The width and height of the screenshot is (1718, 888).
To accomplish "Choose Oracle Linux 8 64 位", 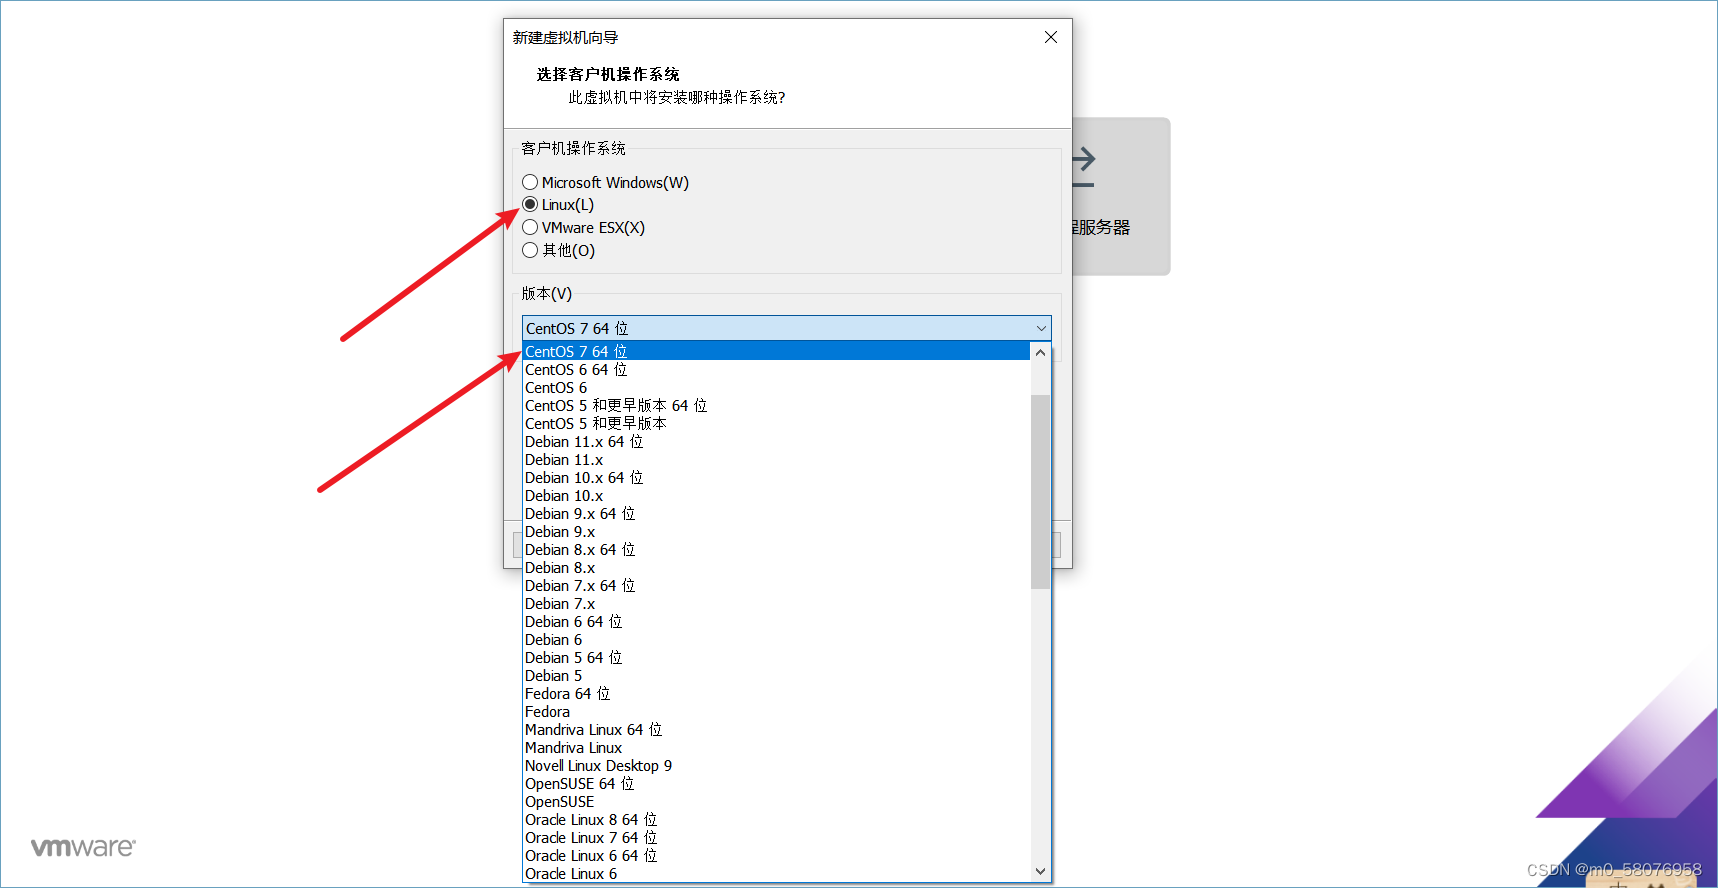I will pos(776,819).
